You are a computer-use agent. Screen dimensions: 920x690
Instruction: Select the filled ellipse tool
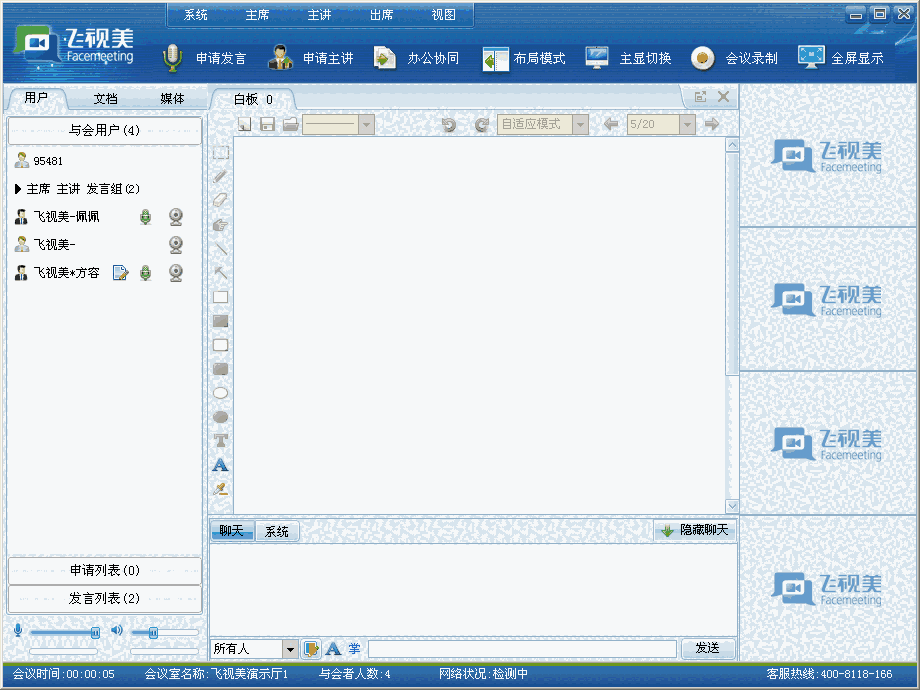coord(221,417)
